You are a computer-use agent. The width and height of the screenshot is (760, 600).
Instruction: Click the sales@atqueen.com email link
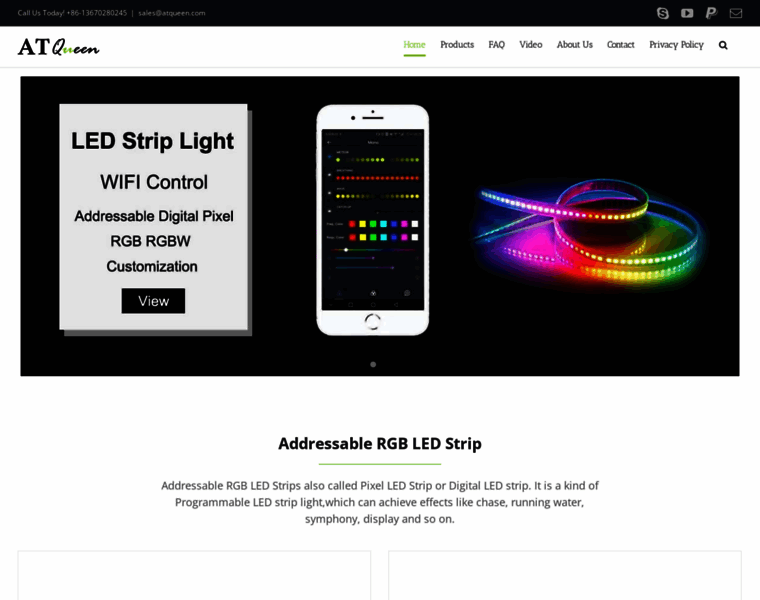172,13
